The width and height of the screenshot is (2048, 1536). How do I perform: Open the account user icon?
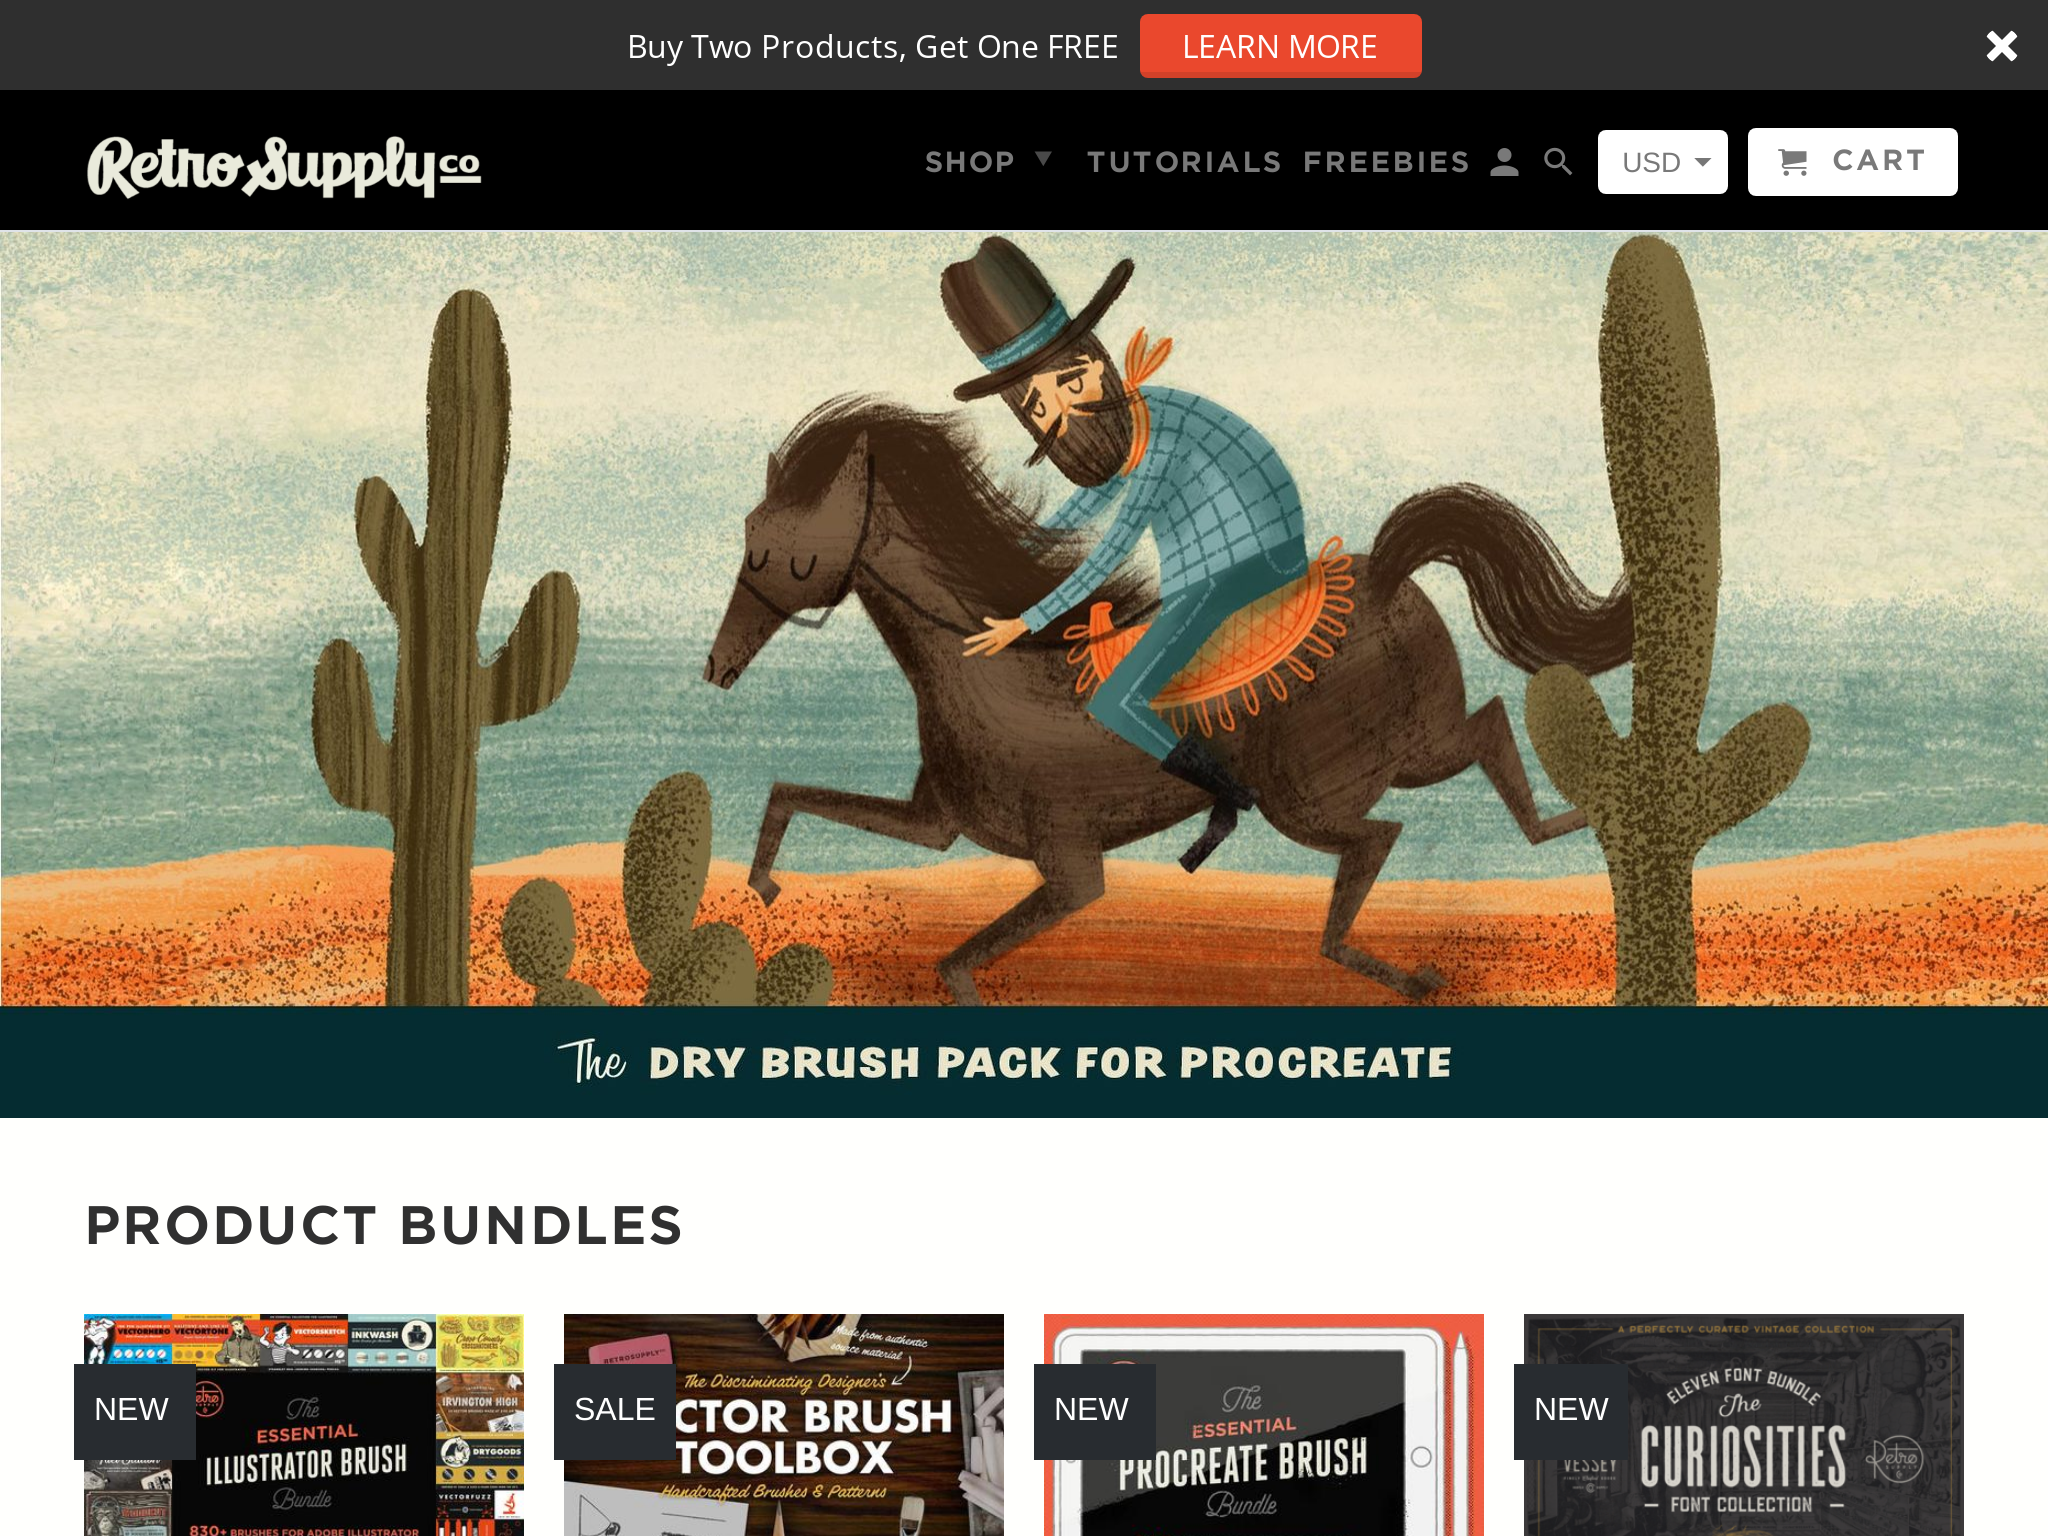[1504, 162]
